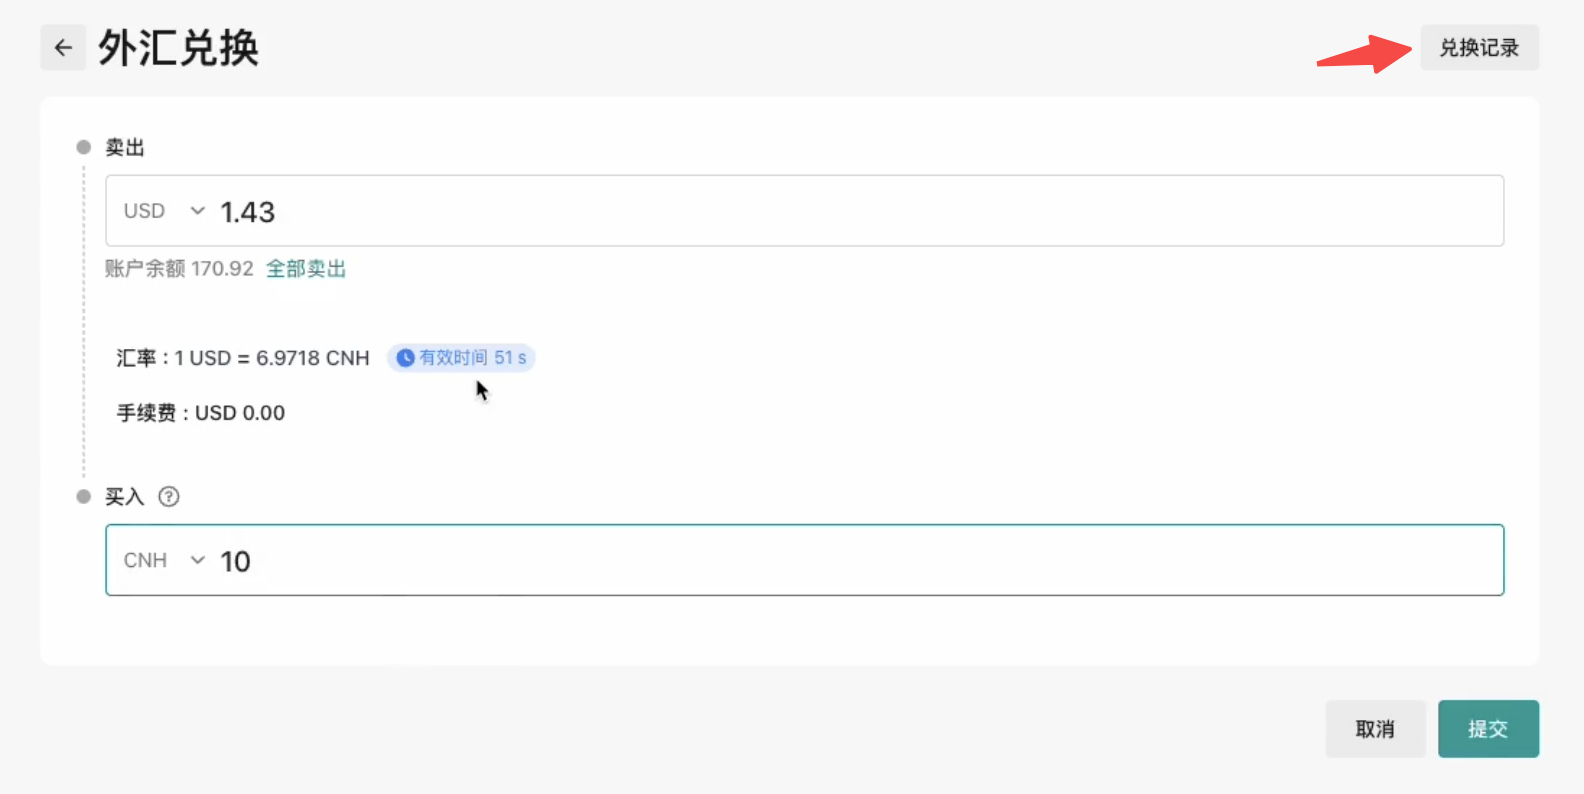Click the question mark help icon beside 买入
1584x794 pixels.
[x=169, y=497]
